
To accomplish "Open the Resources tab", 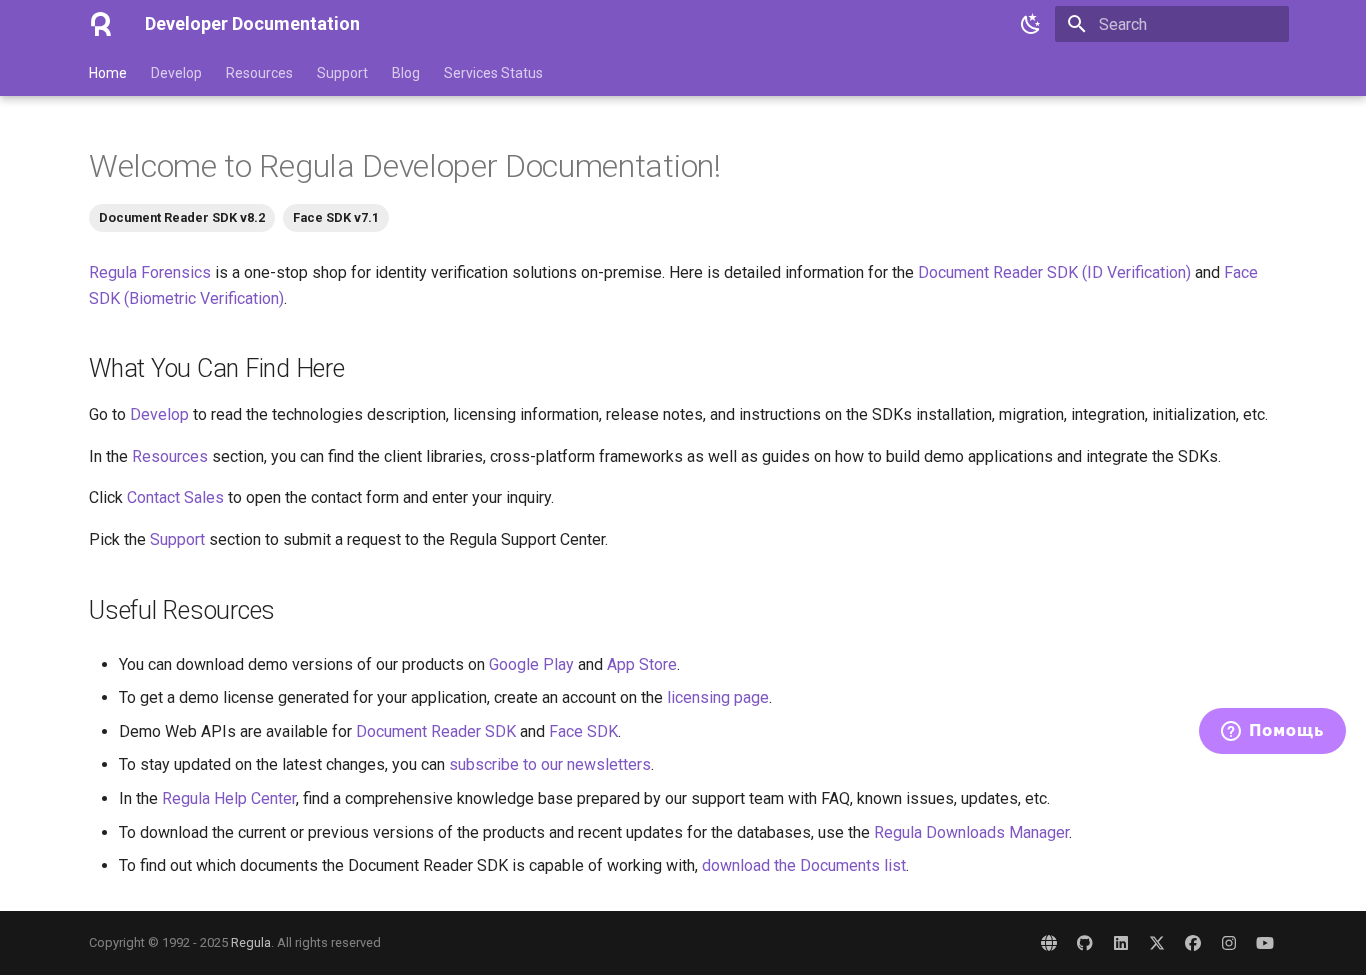I will [259, 73].
